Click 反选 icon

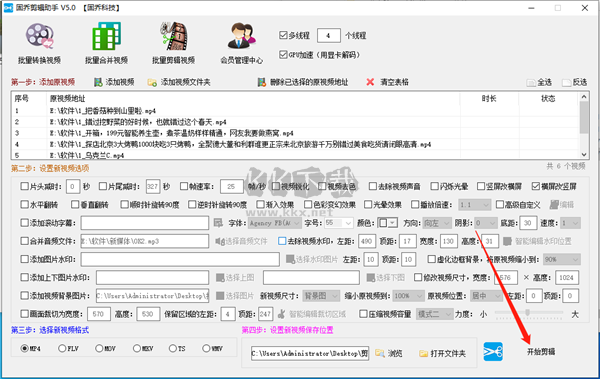[566, 83]
